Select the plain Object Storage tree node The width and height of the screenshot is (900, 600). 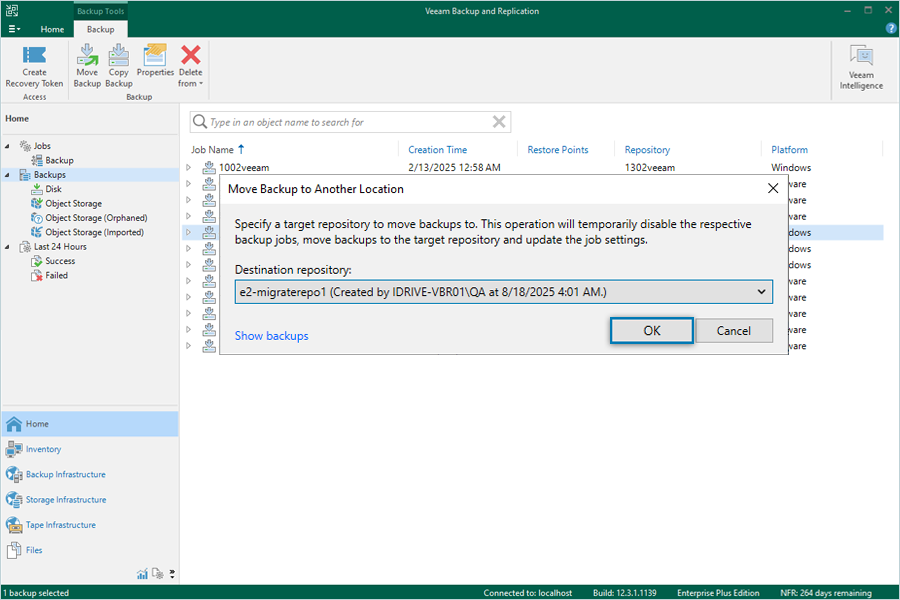(73, 203)
